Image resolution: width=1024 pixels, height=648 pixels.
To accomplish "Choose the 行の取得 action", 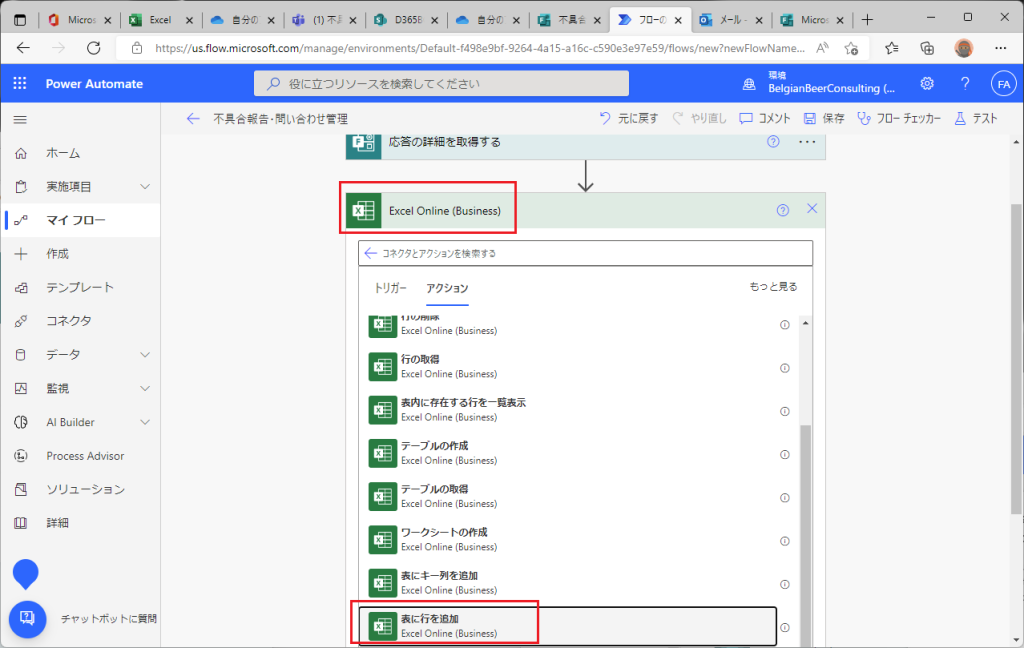I will coord(568,366).
